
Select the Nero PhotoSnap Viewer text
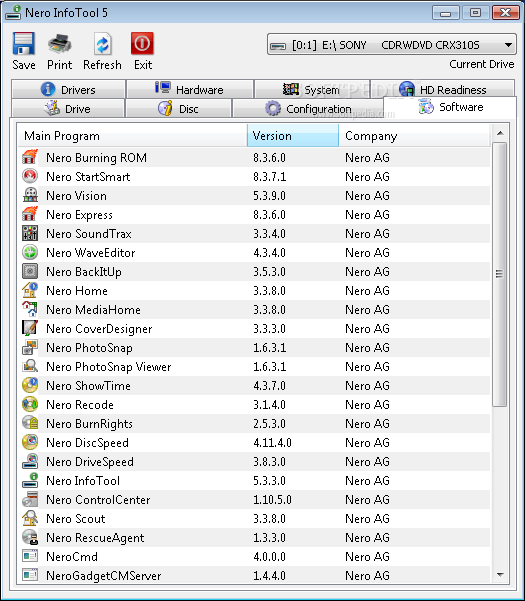[x=108, y=367]
